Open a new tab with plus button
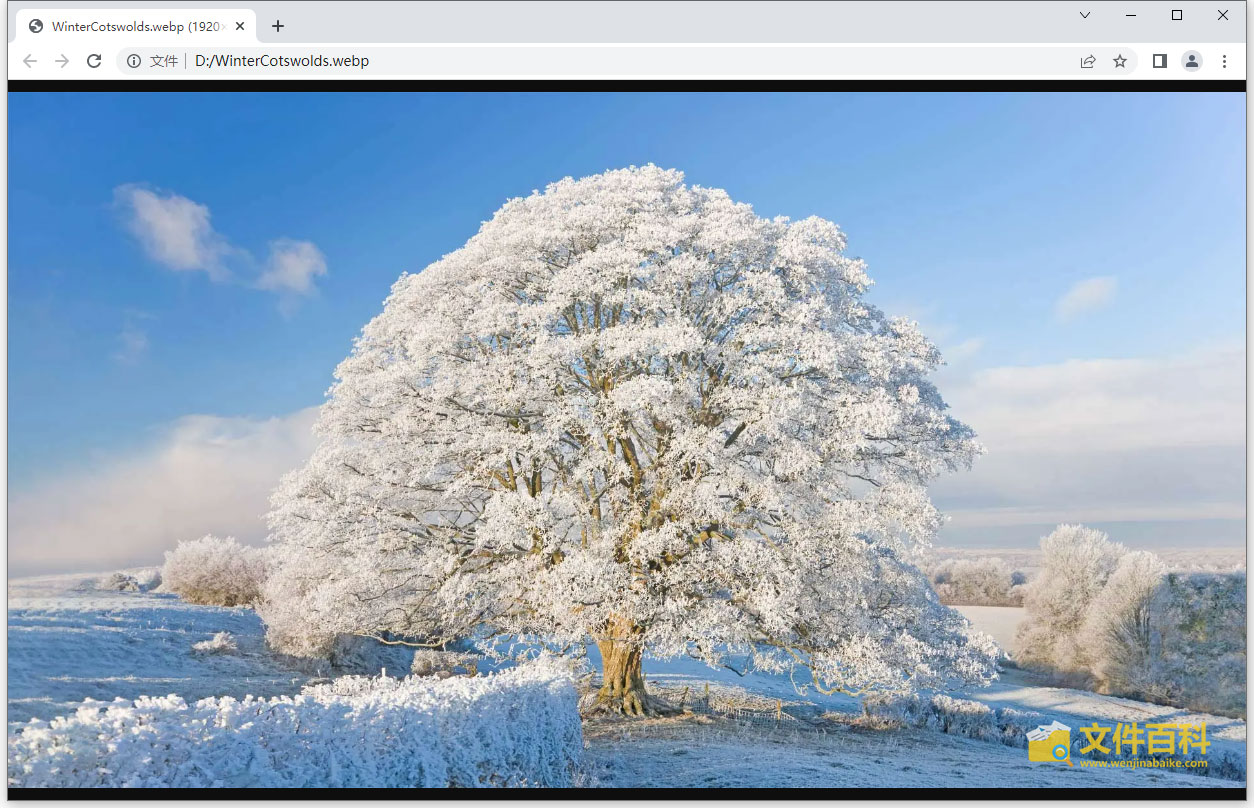Viewport: 1254px width, 808px height. tap(278, 26)
